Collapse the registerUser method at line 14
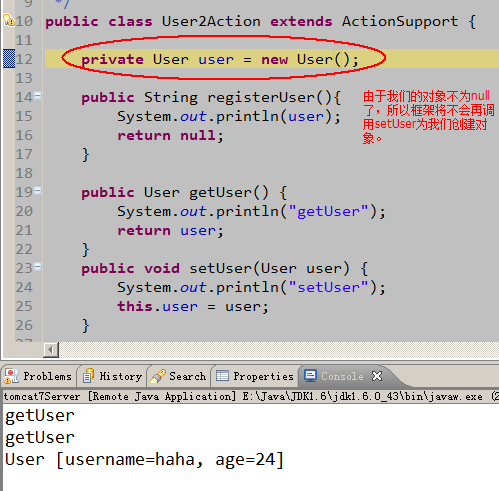This screenshot has height=491, width=499. tap(38, 96)
